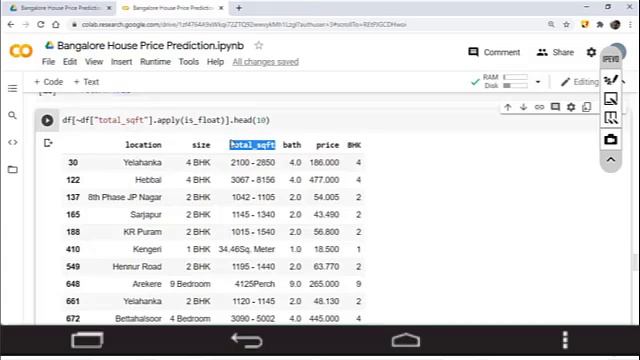Viewport: 640px width, 360px height.
Task: Click the IPEVO camera snapshot icon
Action: tap(611, 139)
